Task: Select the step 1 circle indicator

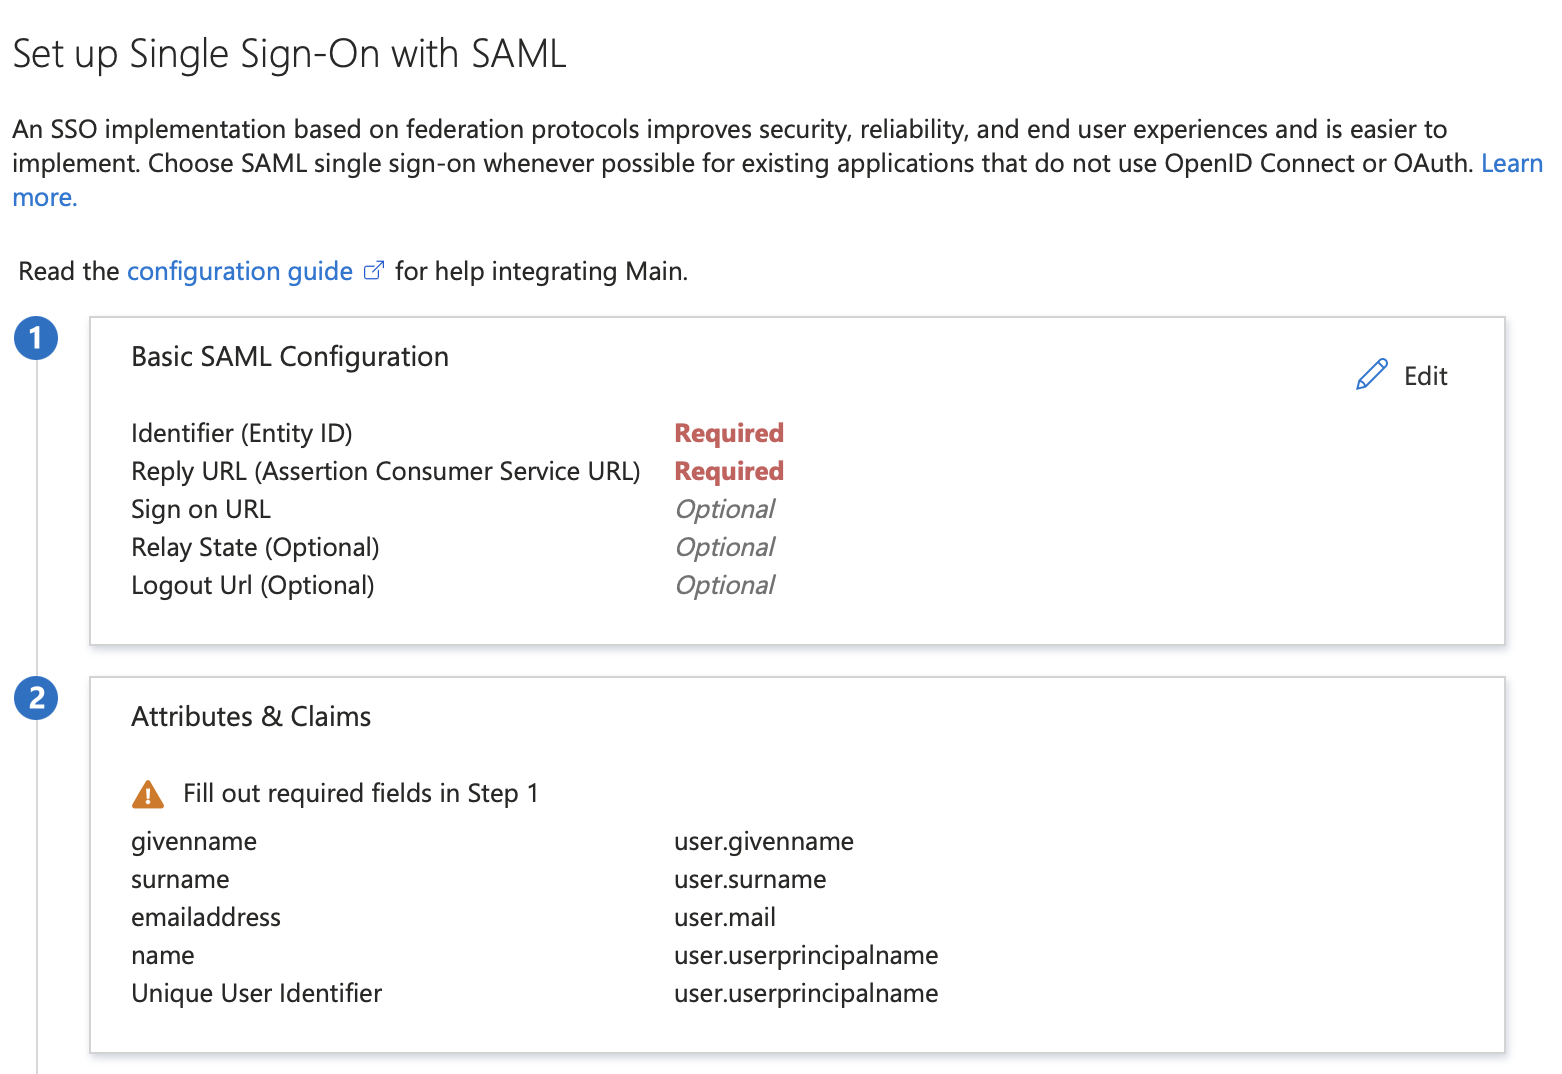Action: click(36, 338)
